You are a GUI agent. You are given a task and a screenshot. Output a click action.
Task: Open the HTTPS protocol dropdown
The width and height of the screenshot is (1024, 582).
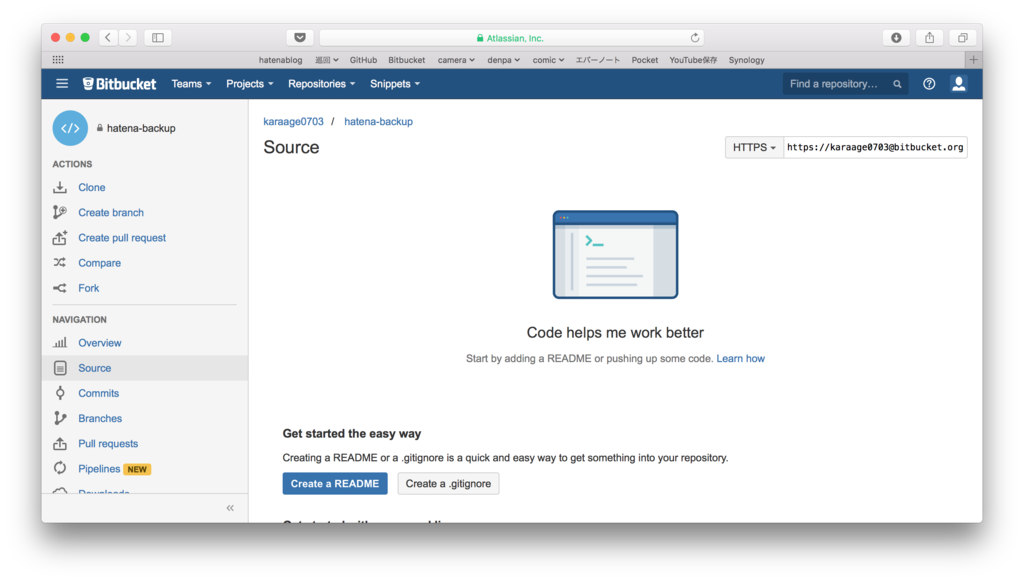[754, 148]
